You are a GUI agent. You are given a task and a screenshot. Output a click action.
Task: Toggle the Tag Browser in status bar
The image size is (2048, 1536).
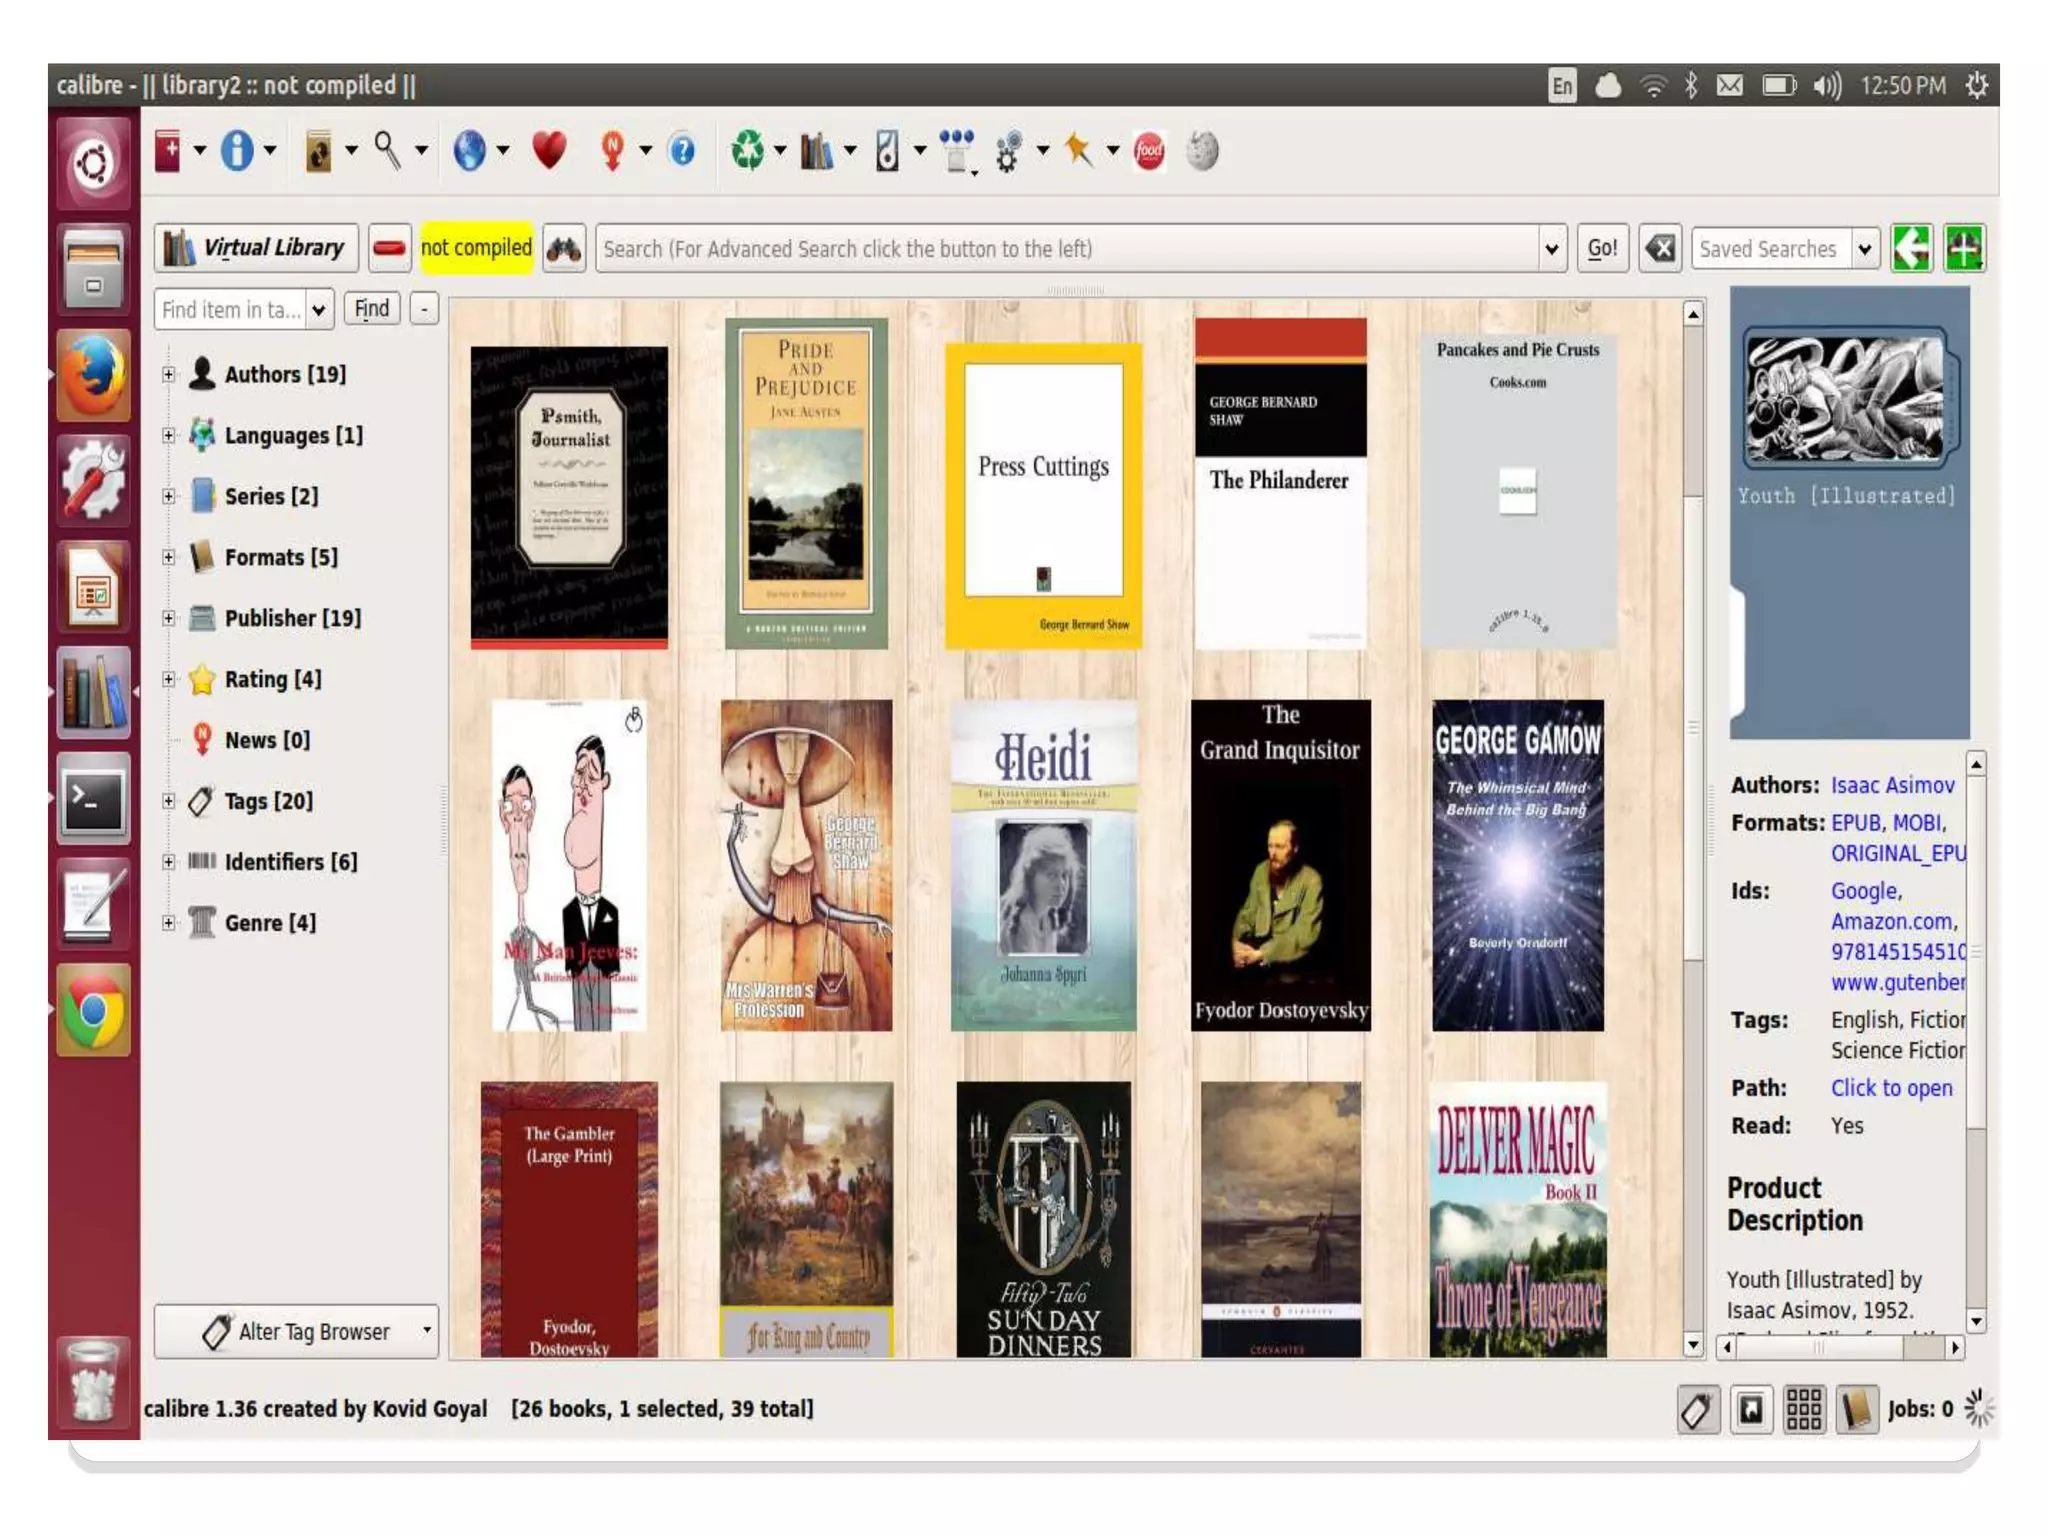tap(1698, 1409)
